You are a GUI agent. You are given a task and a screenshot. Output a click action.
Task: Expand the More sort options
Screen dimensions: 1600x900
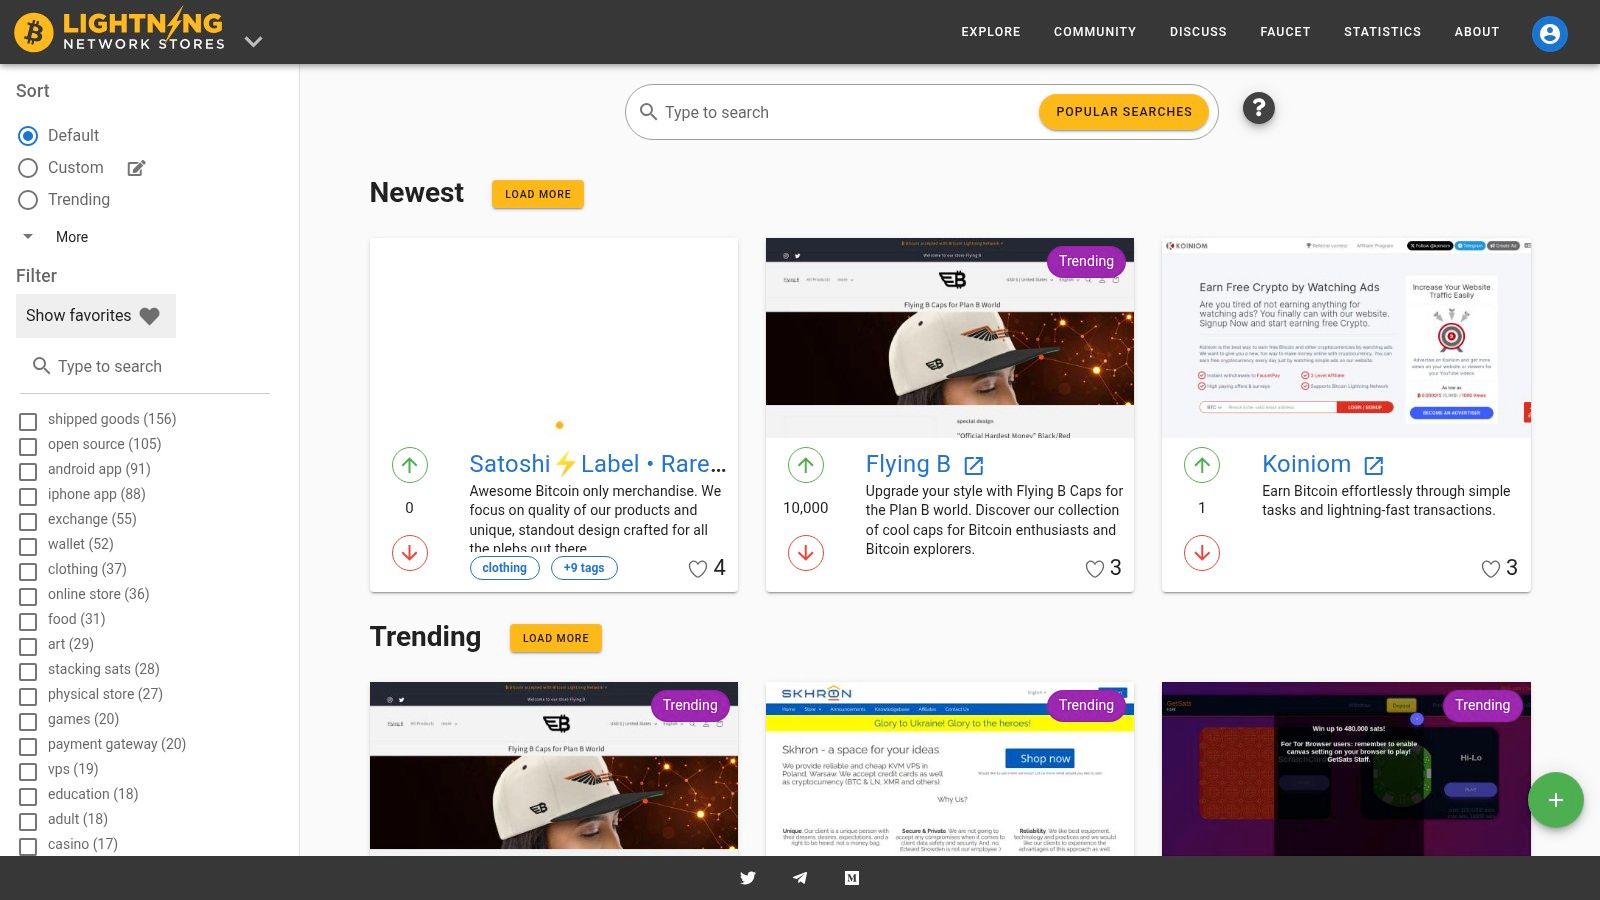56,237
